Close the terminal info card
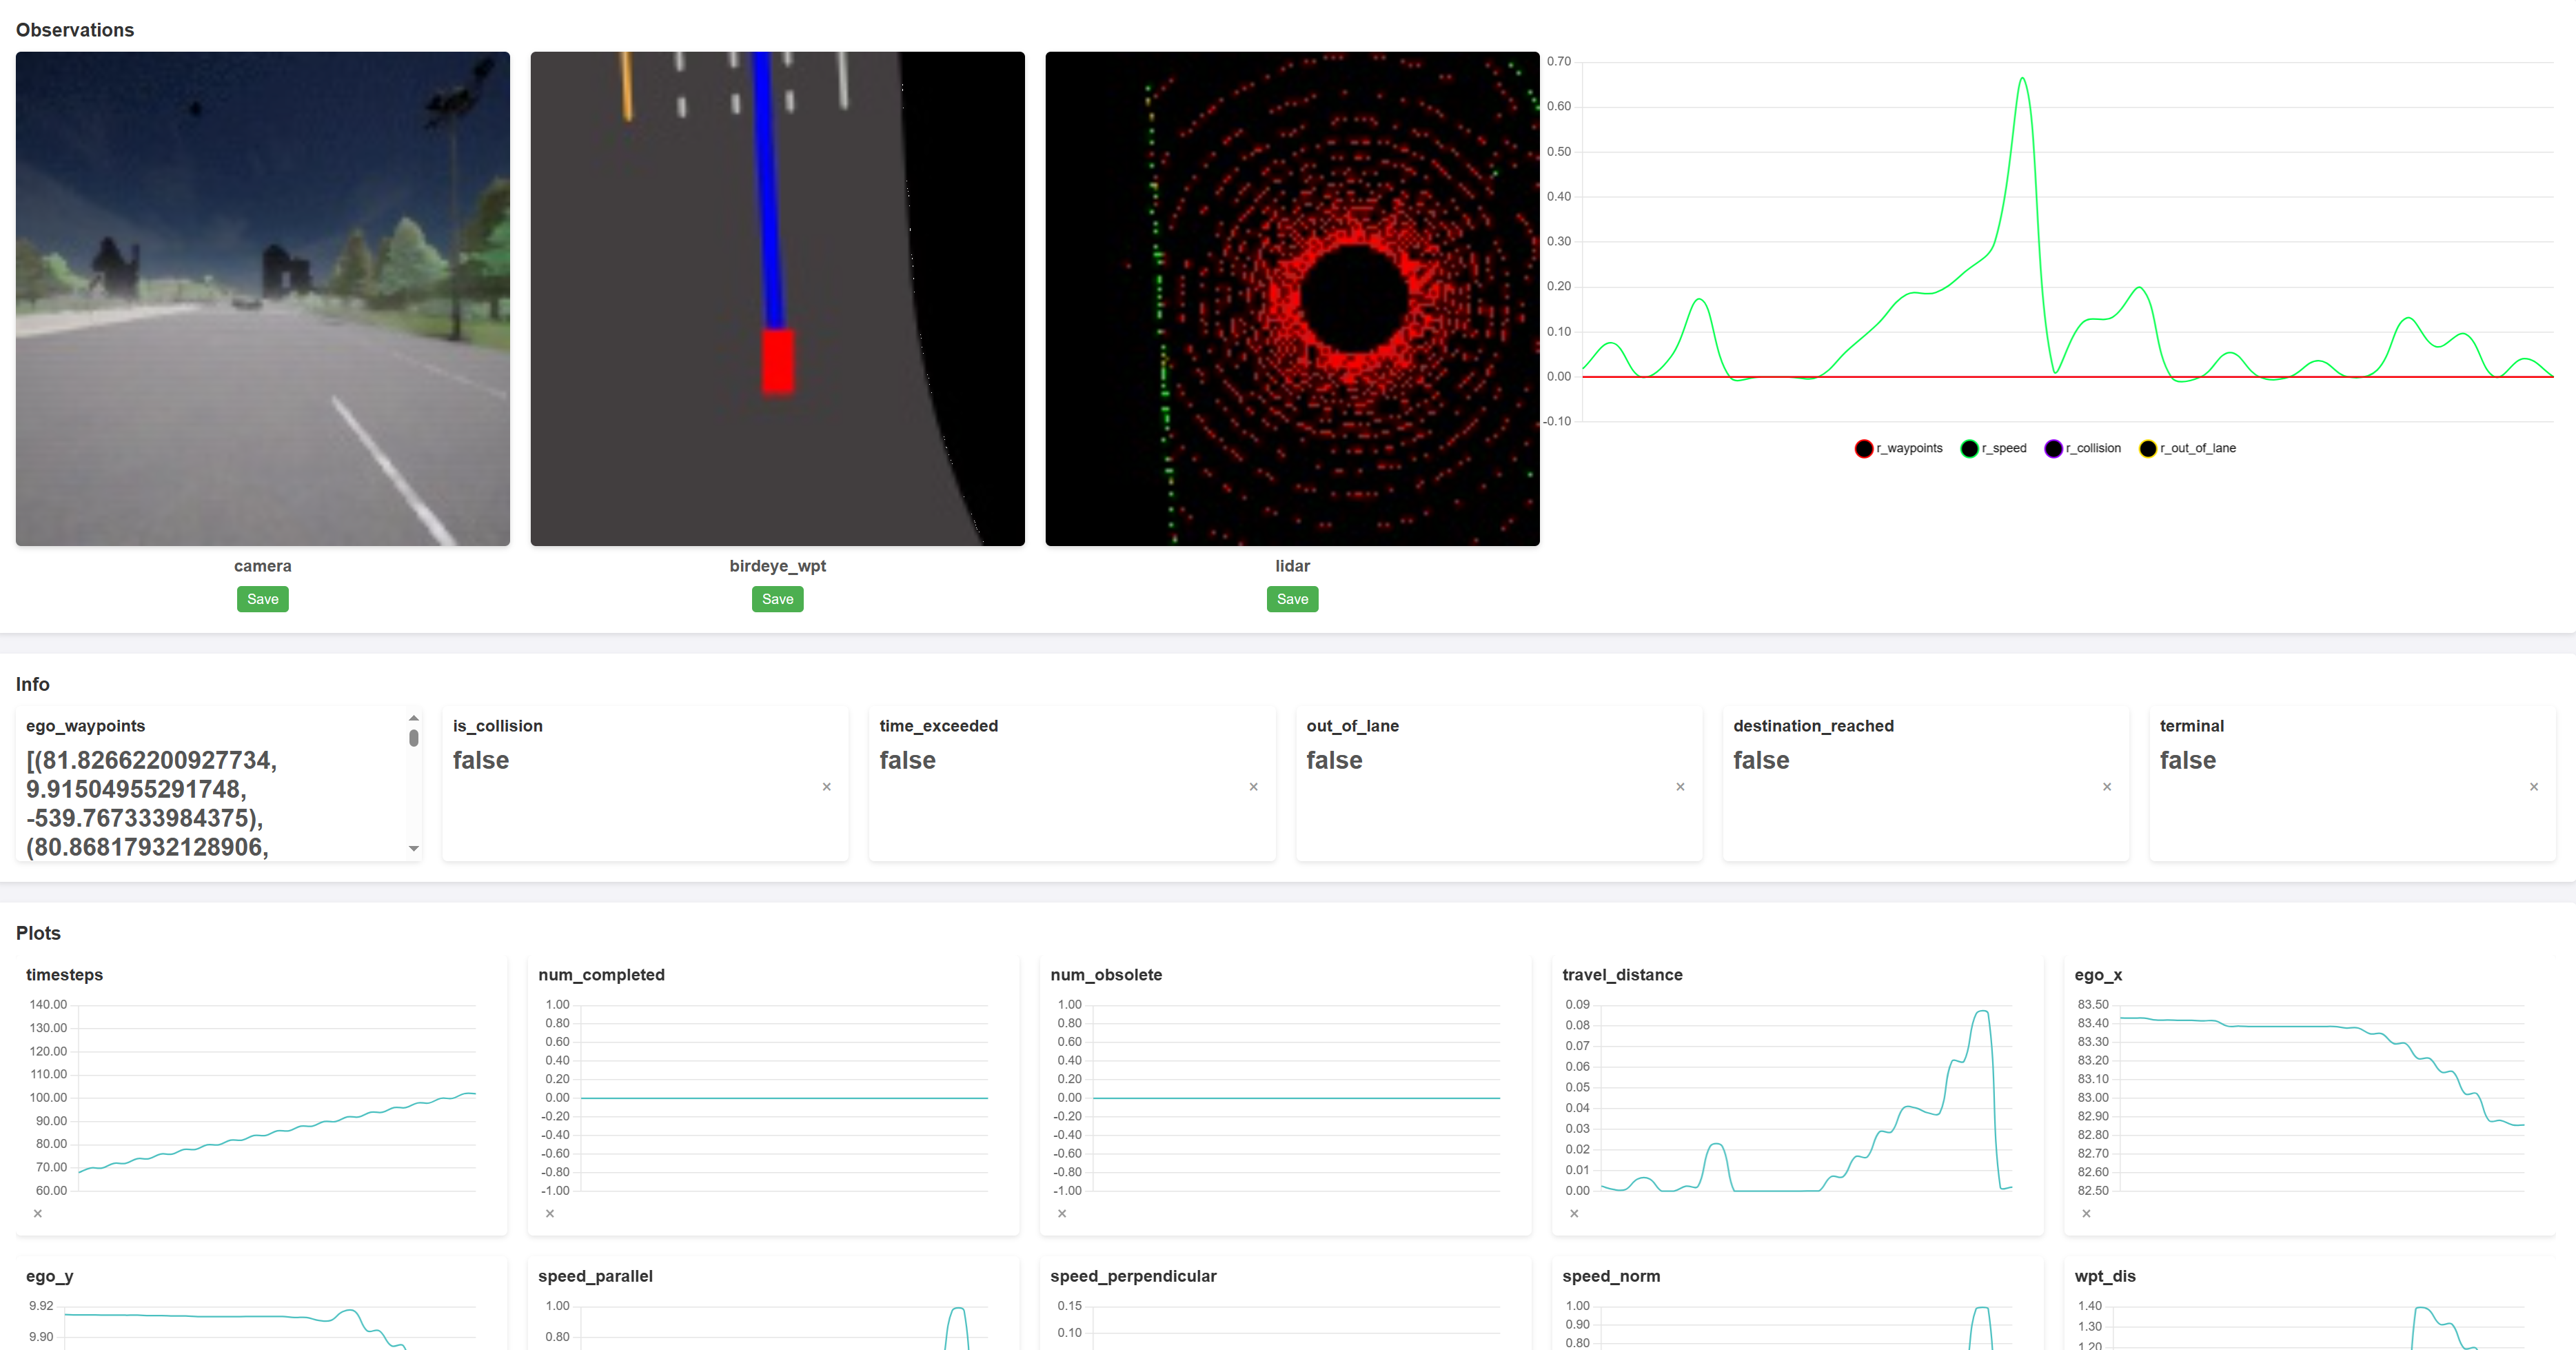Viewport: 2576px width, 1350px height. coord(2533,787)
